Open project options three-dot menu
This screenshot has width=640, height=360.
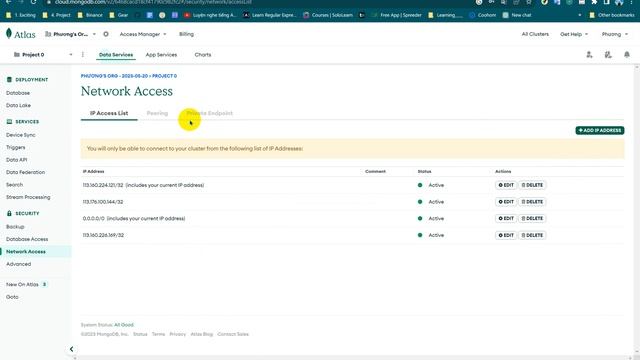[x=82, y=55]
